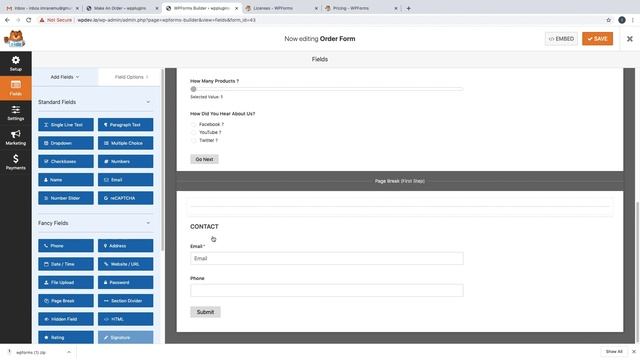This screenshot has width=640, height=360.
Task: Add an Email field button
Action: click(125, 180)
